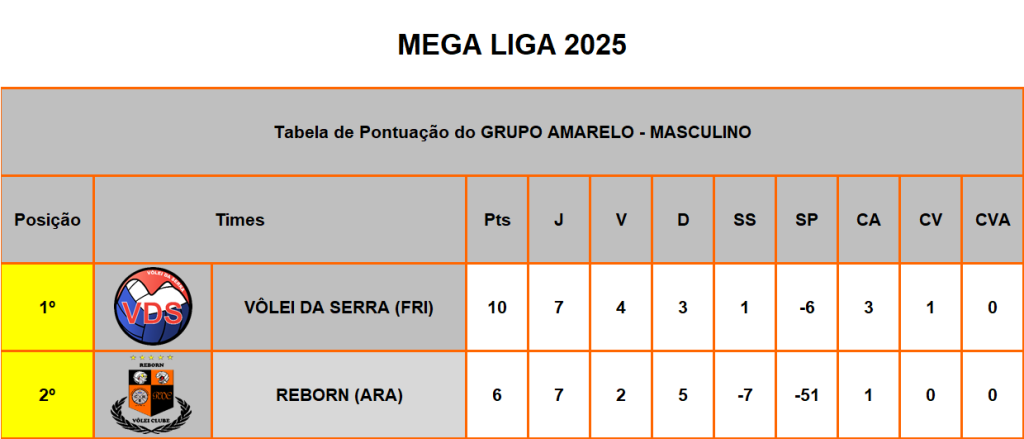Select the Posição column header
This screenshot has width=1024, height=439.
47,219
